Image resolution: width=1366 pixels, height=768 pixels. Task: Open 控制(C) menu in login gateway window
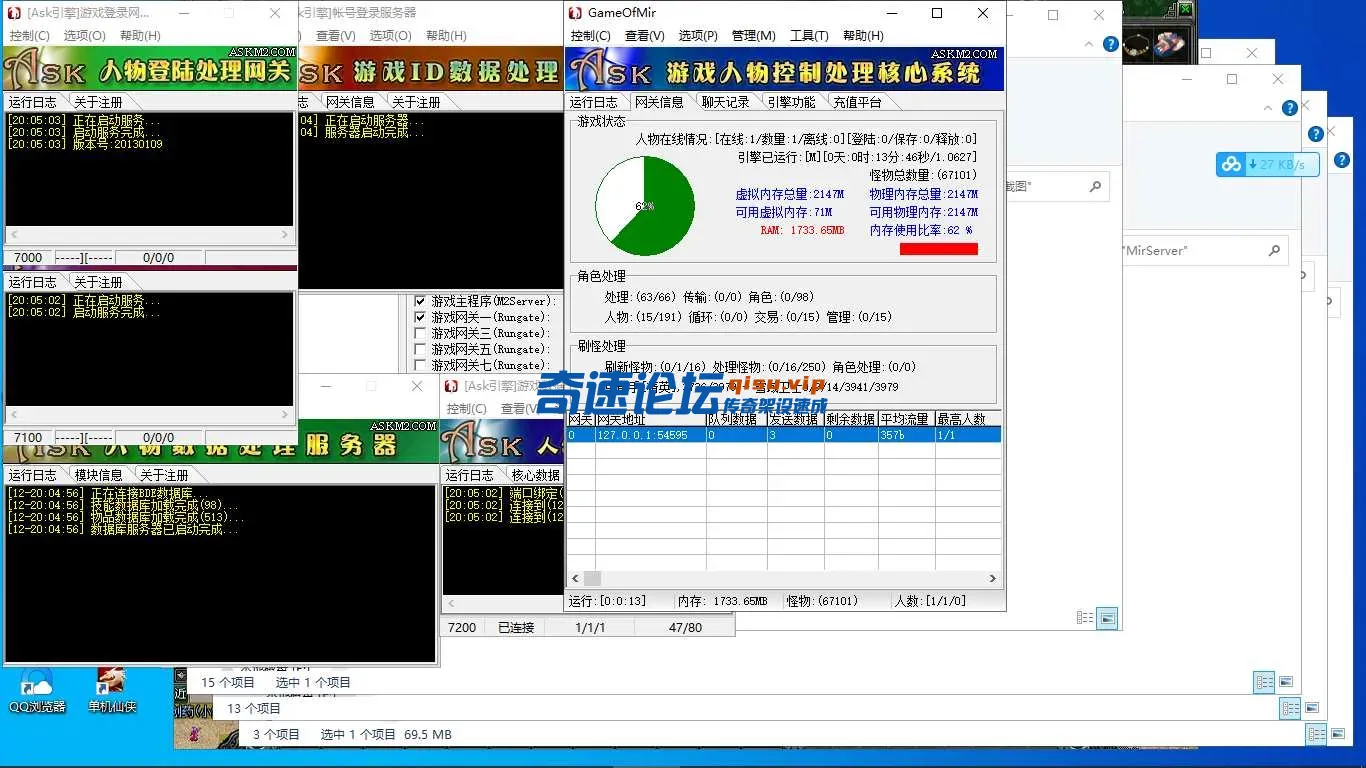coord(29,35)
